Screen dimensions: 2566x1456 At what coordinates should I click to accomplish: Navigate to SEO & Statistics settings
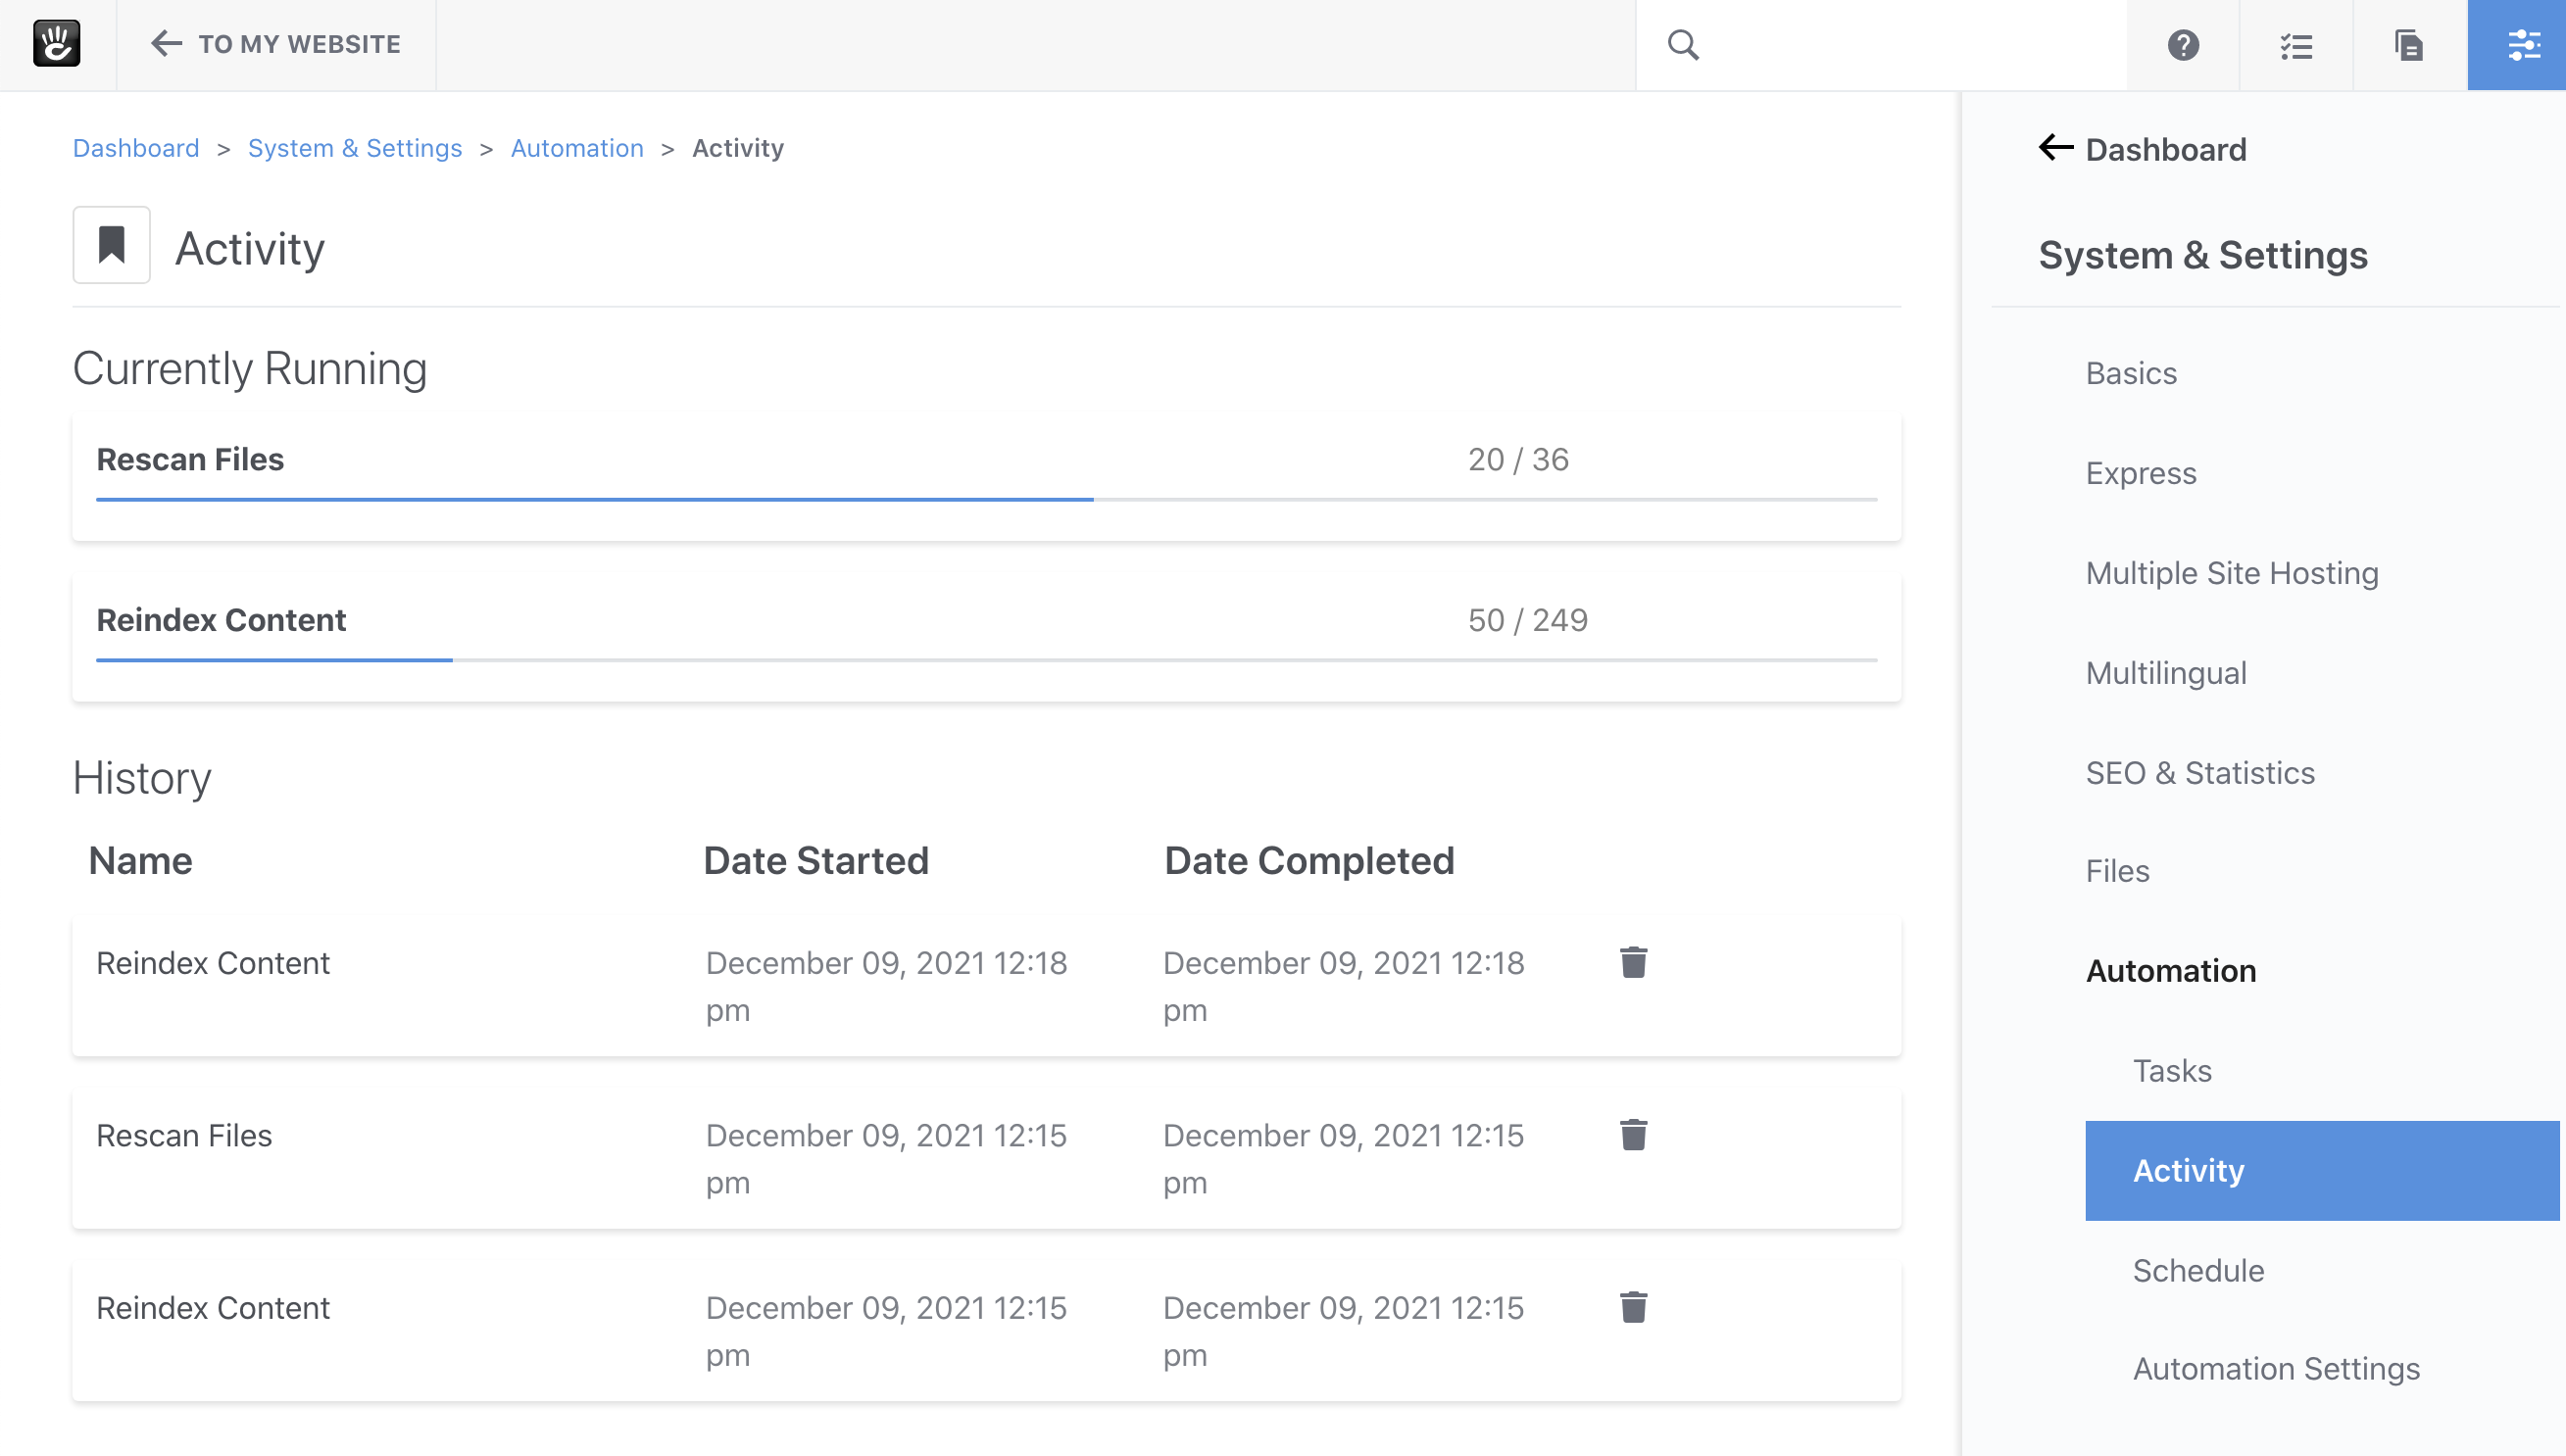pyautogui.click(x=2199, y=770)
